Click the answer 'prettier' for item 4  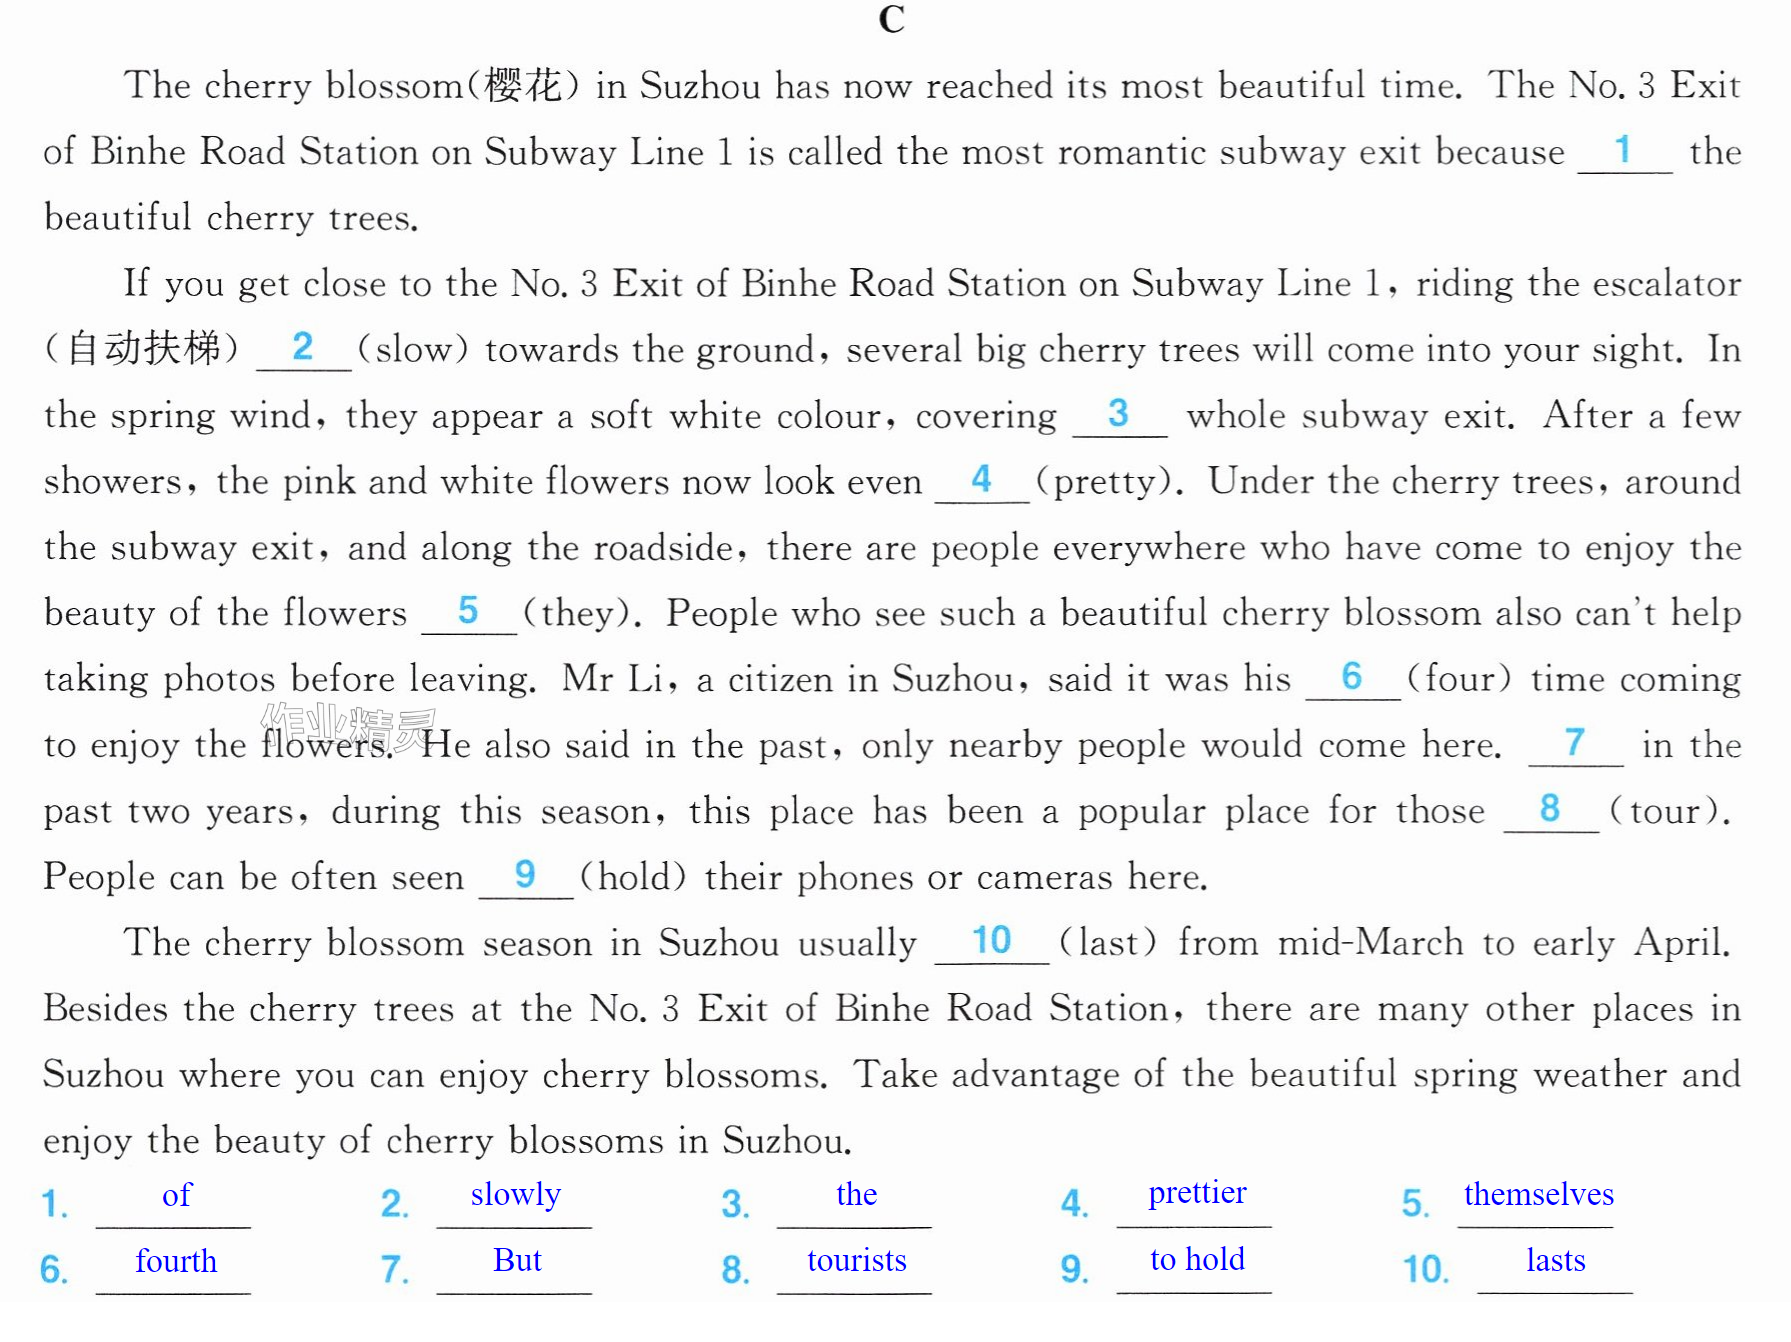(x=1197, y=1193)
